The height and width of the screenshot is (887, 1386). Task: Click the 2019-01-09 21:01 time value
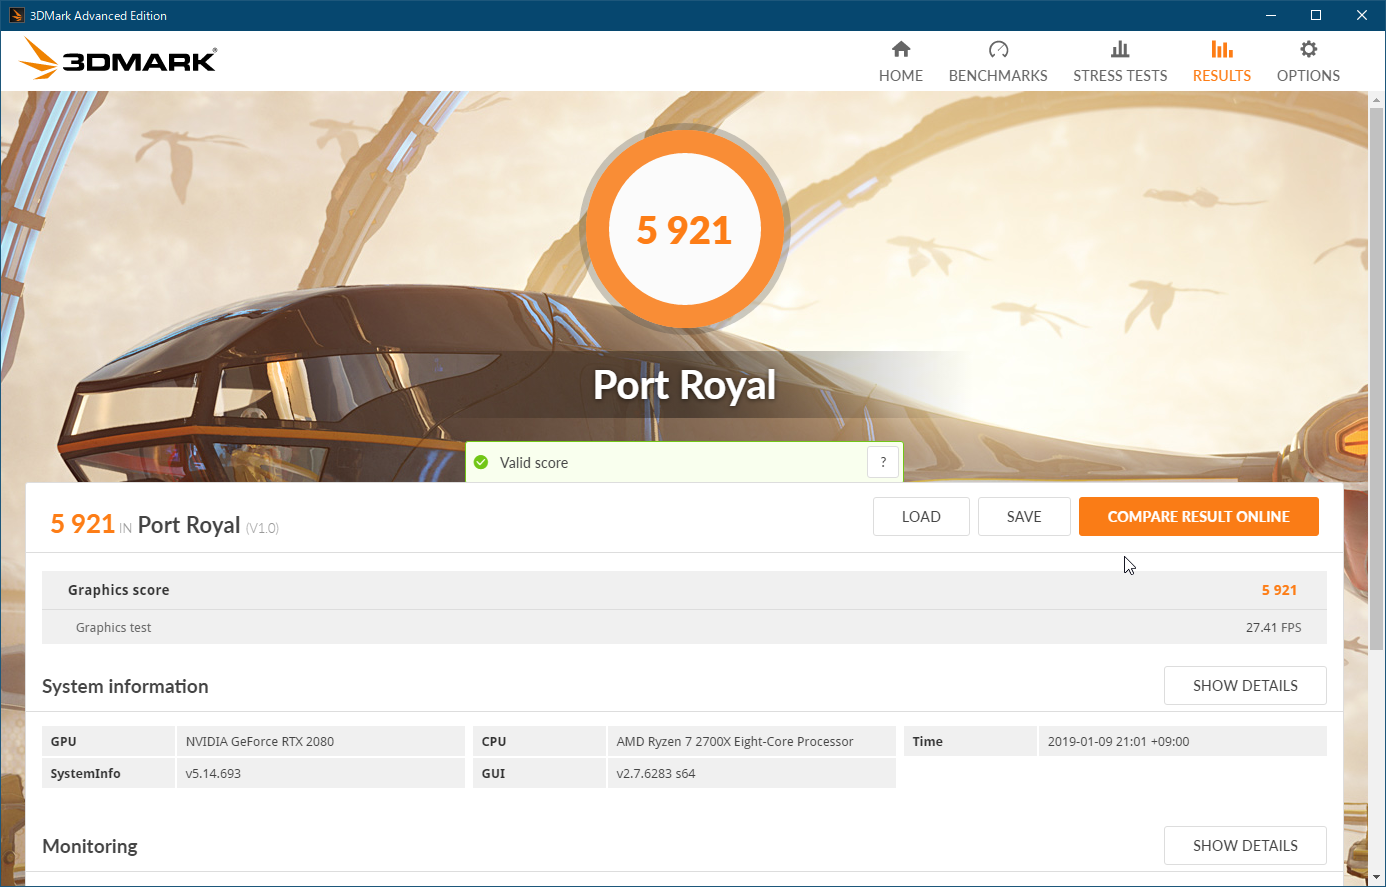click(x=1119, y=742)
